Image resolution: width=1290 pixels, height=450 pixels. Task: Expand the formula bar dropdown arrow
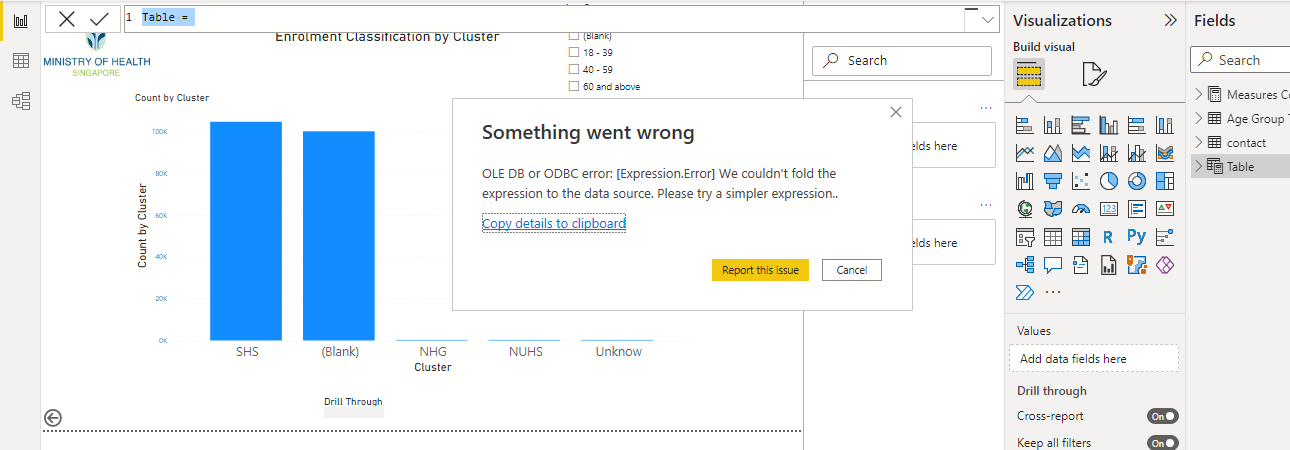pyautogui.click(x=988, y=19)
